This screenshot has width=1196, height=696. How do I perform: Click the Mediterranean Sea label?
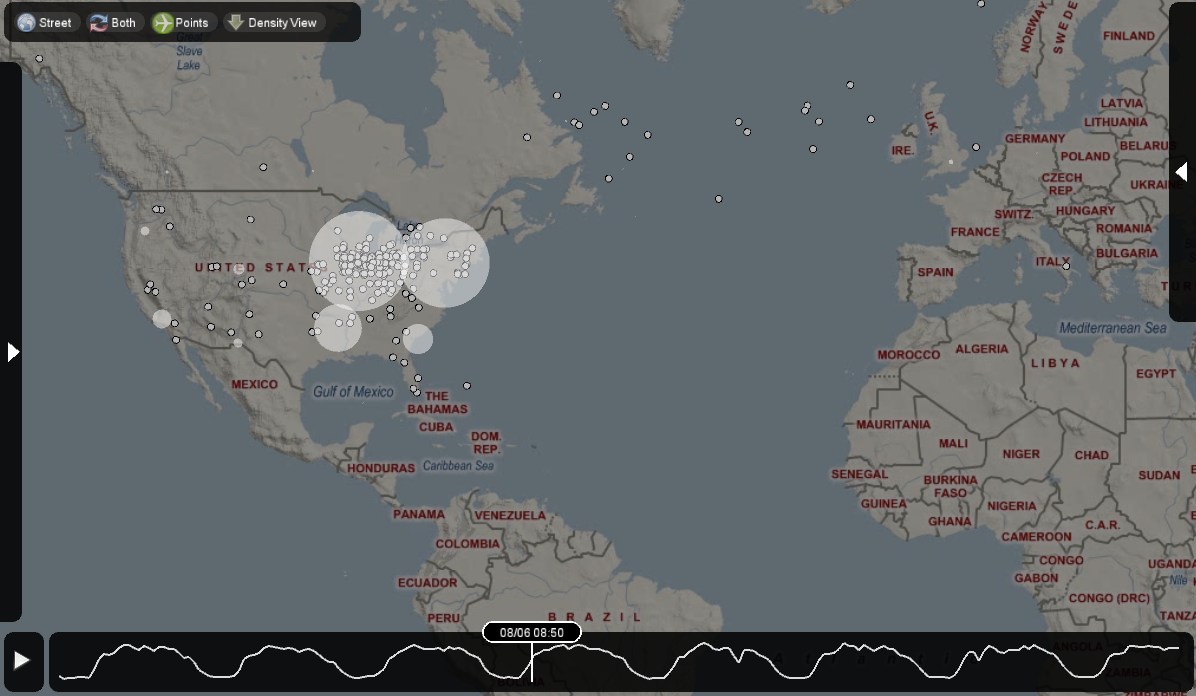[x=1113, y=328]
